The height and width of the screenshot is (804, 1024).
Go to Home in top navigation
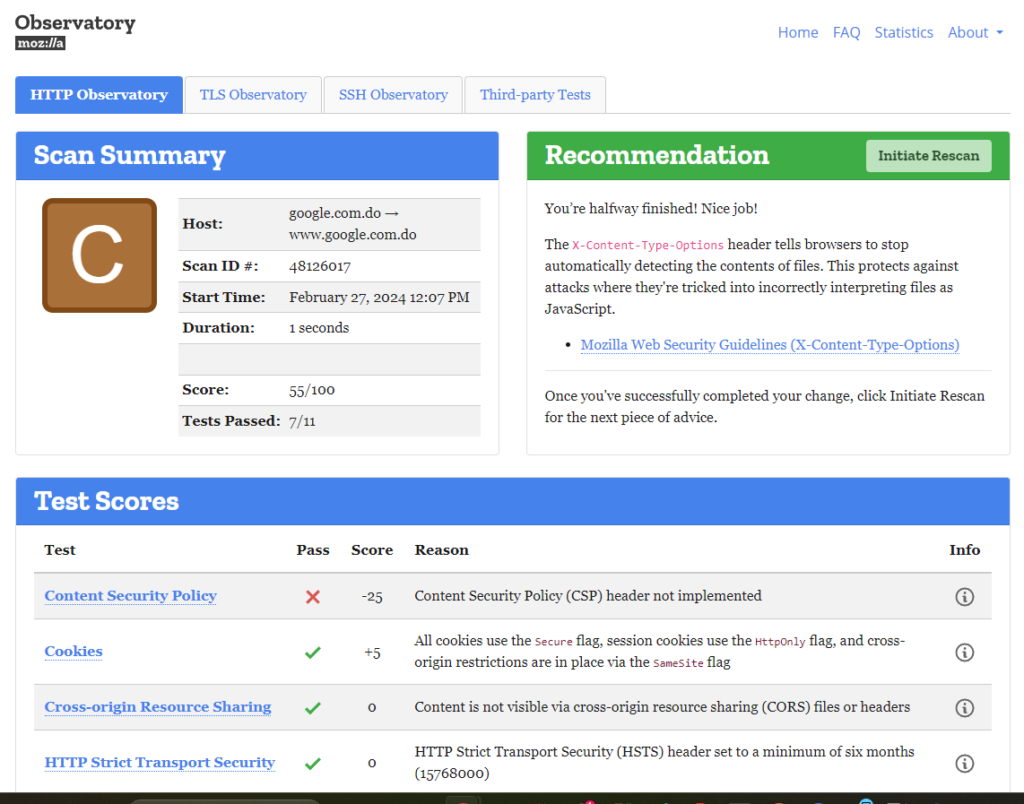click(x=797, y=33)
